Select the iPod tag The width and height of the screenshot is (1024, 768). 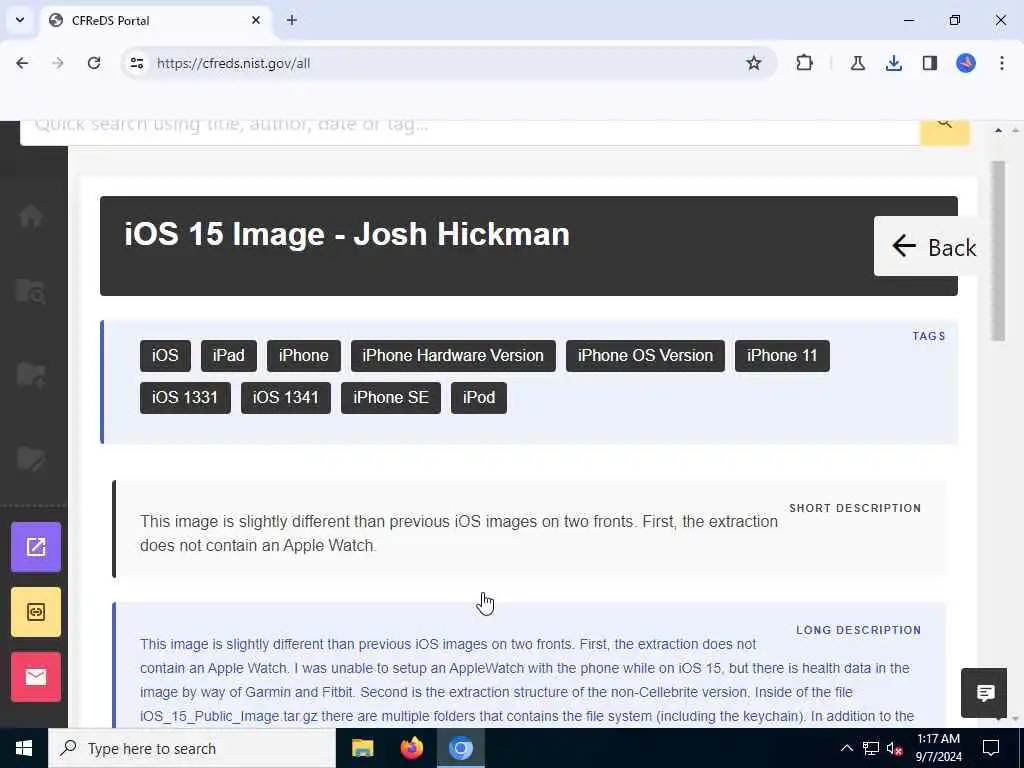(479, 398)
